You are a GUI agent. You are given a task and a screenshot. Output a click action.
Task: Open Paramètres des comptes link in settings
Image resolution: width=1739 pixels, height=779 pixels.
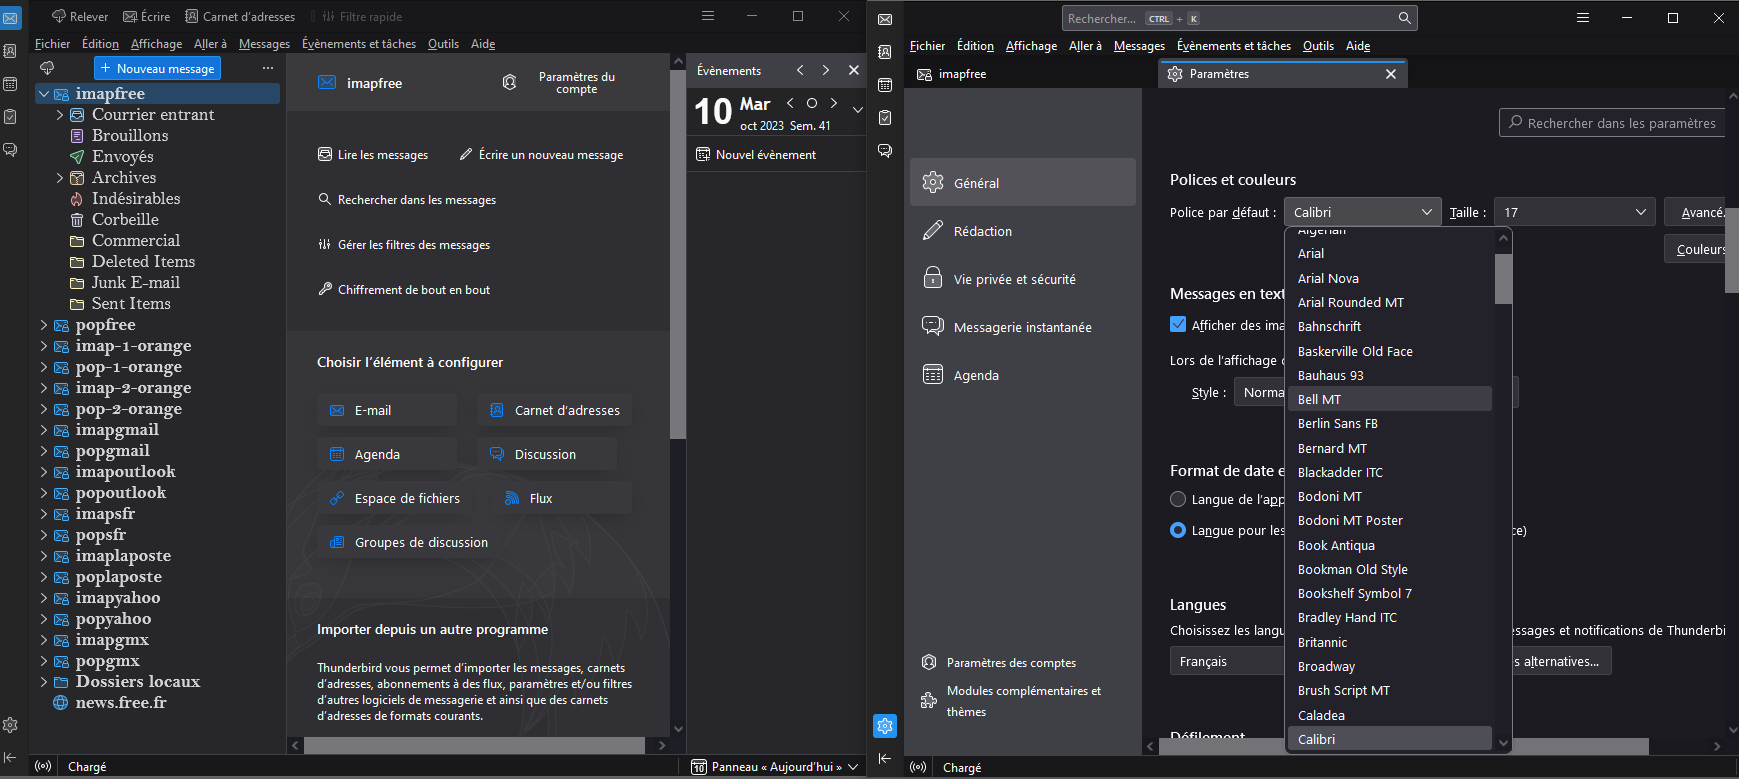(998, 662)
